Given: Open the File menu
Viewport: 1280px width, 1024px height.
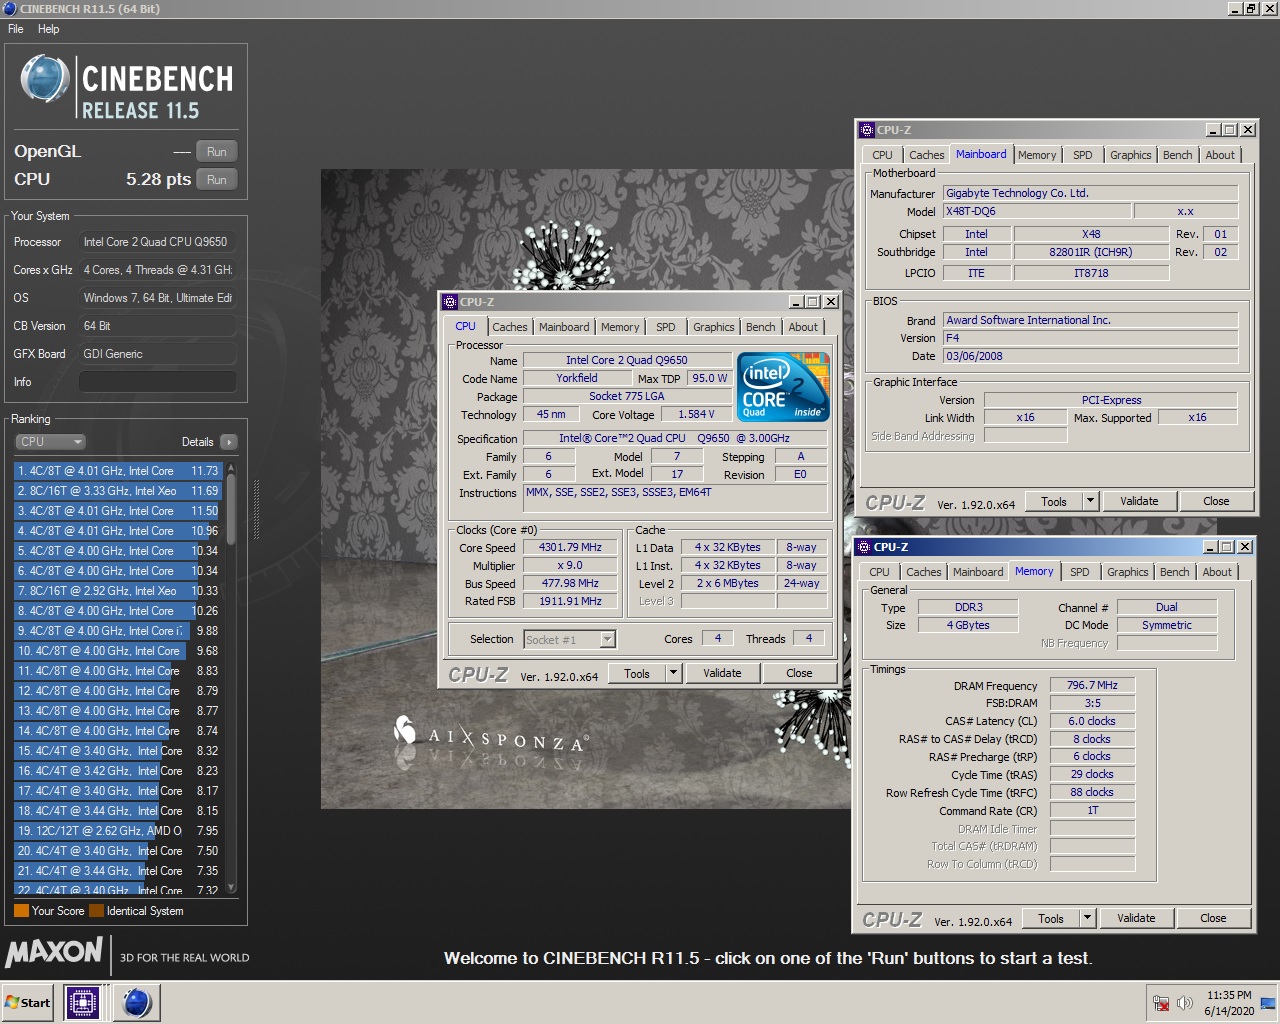Looking at the screenshot, I should tap(16, 29).
